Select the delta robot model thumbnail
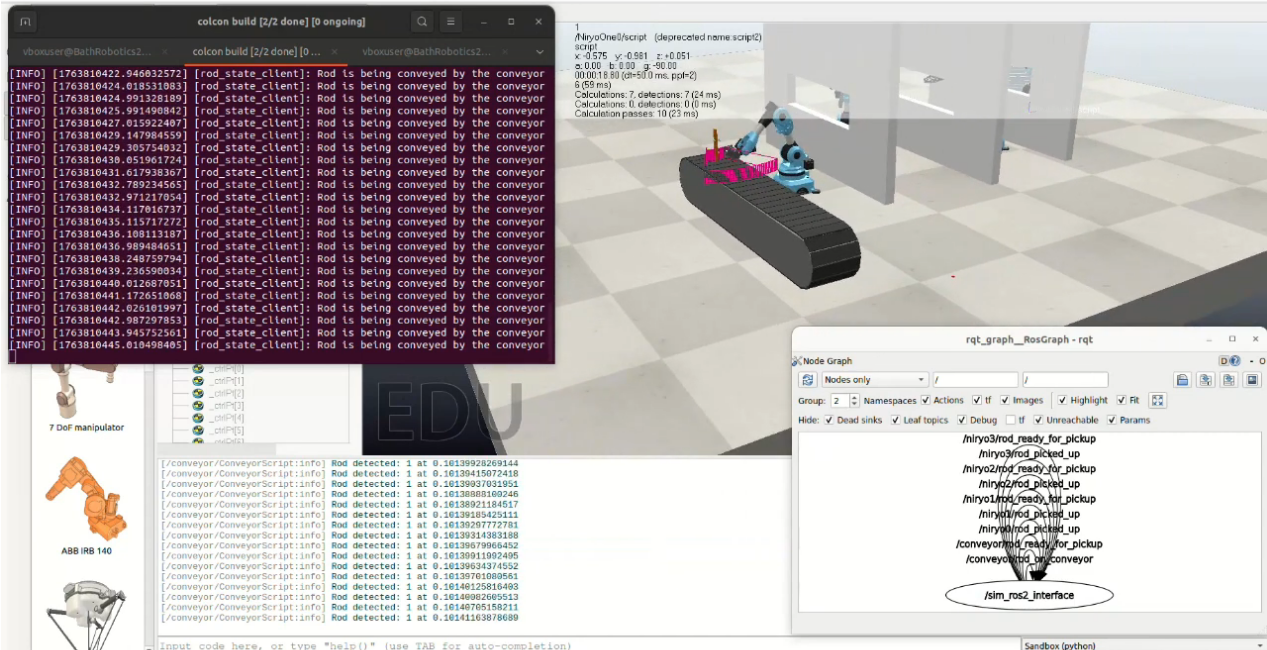Viewport: 1267px width, 650px height. click(87, 613)
